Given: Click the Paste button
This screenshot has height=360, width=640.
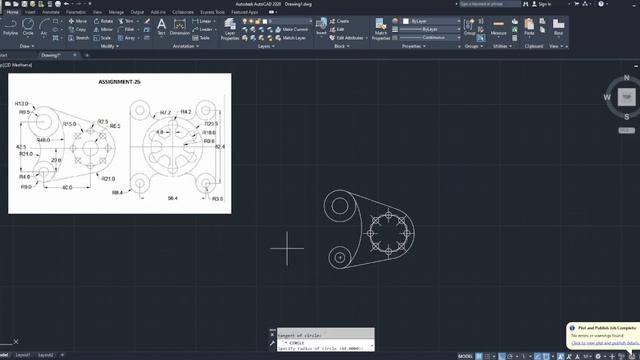Looking at the screenshot, I should [x=529, y=27].
